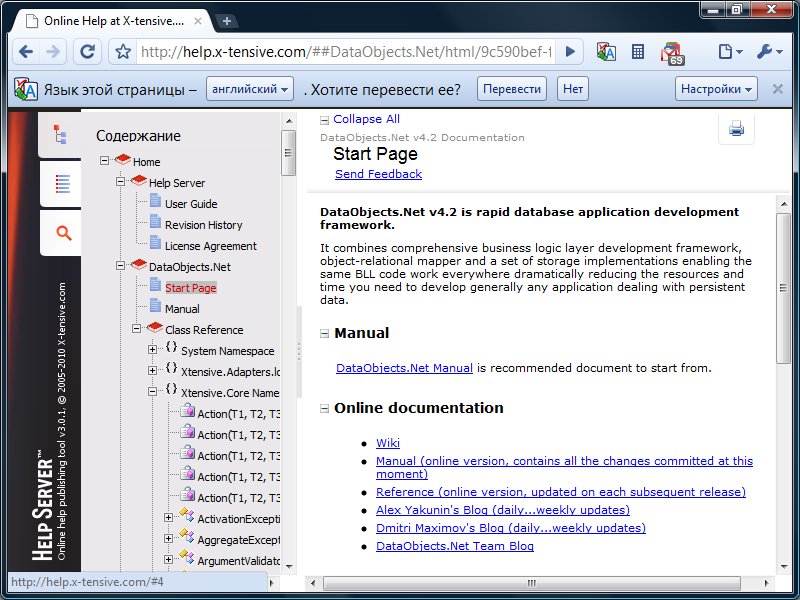Open the page language dropdown 'английский'
The image size is (800, 600).
(x=249, y=89)
